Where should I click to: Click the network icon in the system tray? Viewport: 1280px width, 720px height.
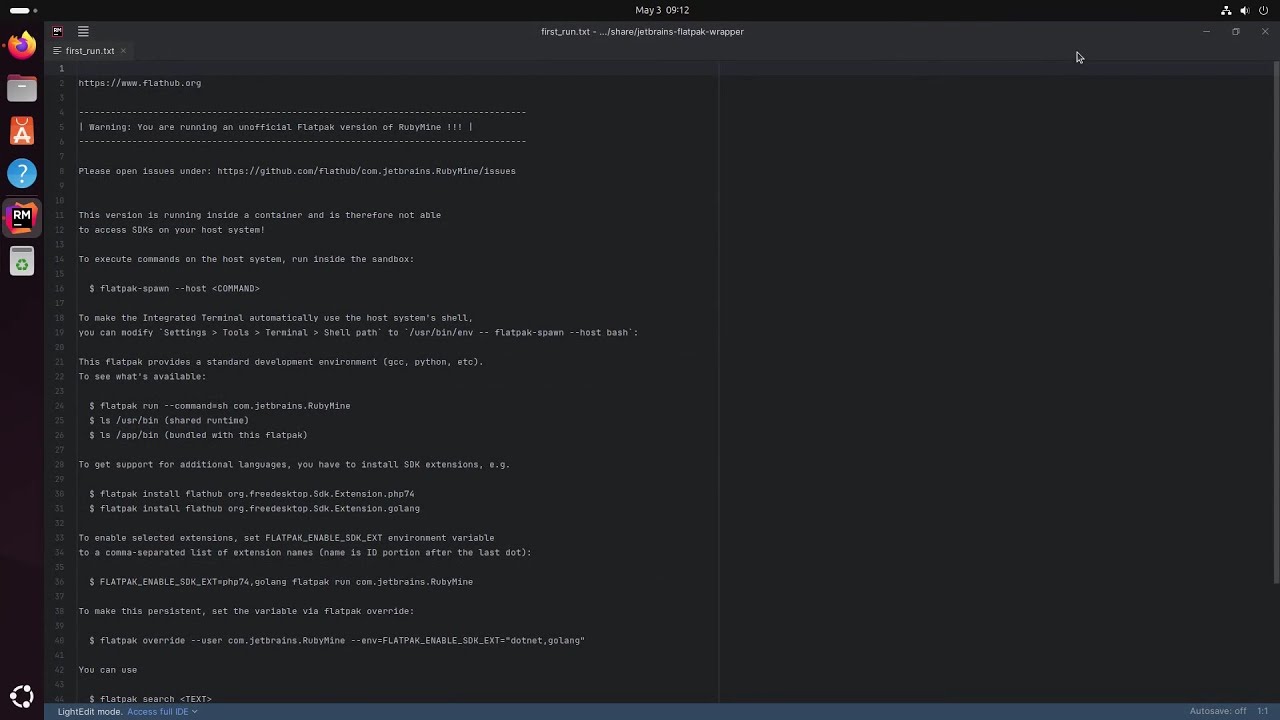coord(1226,10)
